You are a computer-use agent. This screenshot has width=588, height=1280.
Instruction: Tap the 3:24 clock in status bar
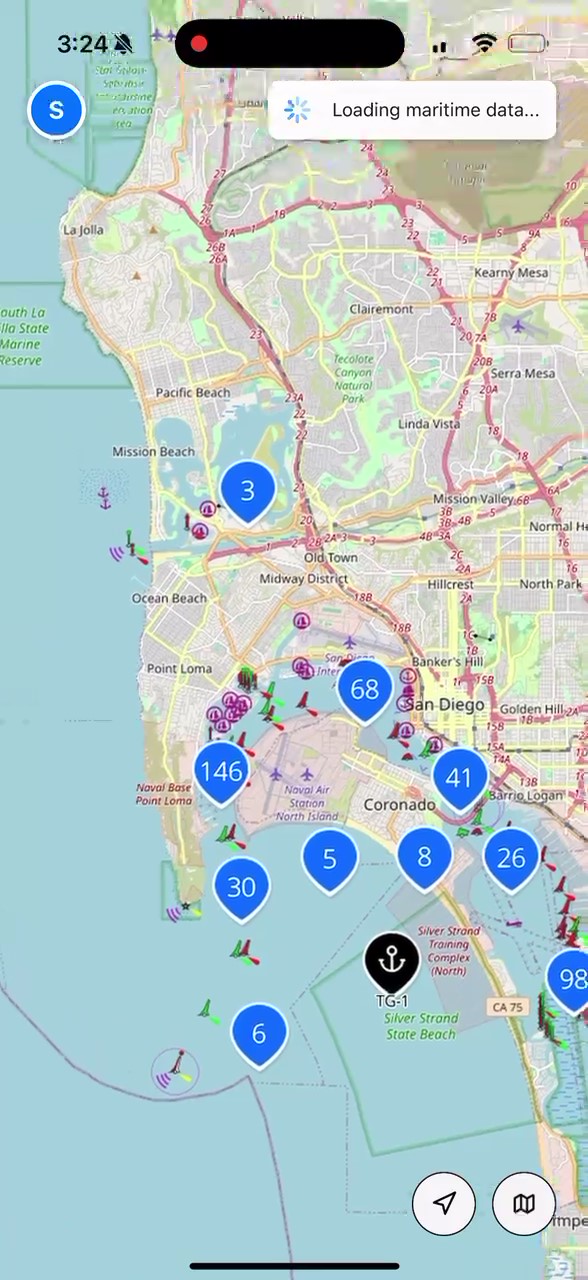coord(82,44)
